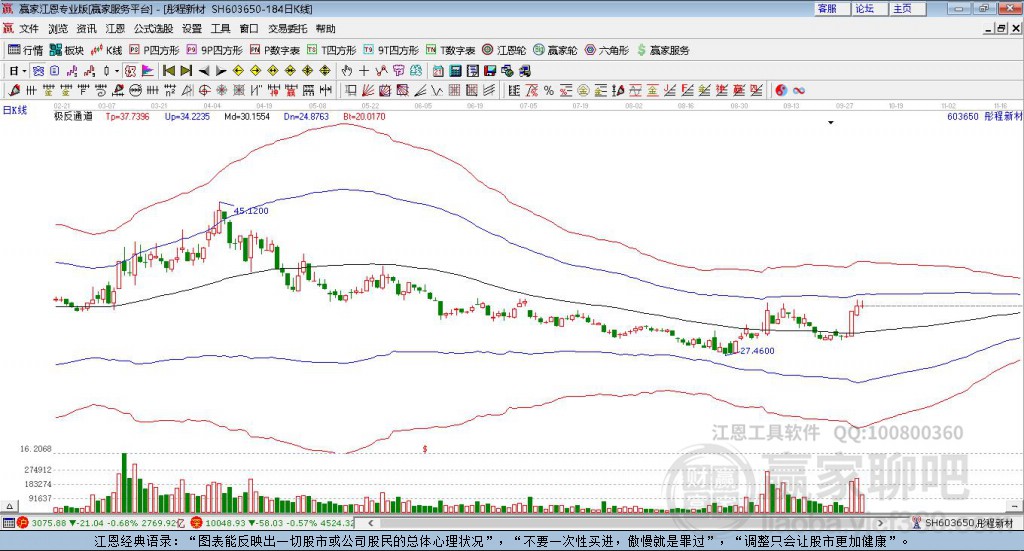Open the P数字表 tool
This screenshot has width=1024, height=551.
pos(274,50)
